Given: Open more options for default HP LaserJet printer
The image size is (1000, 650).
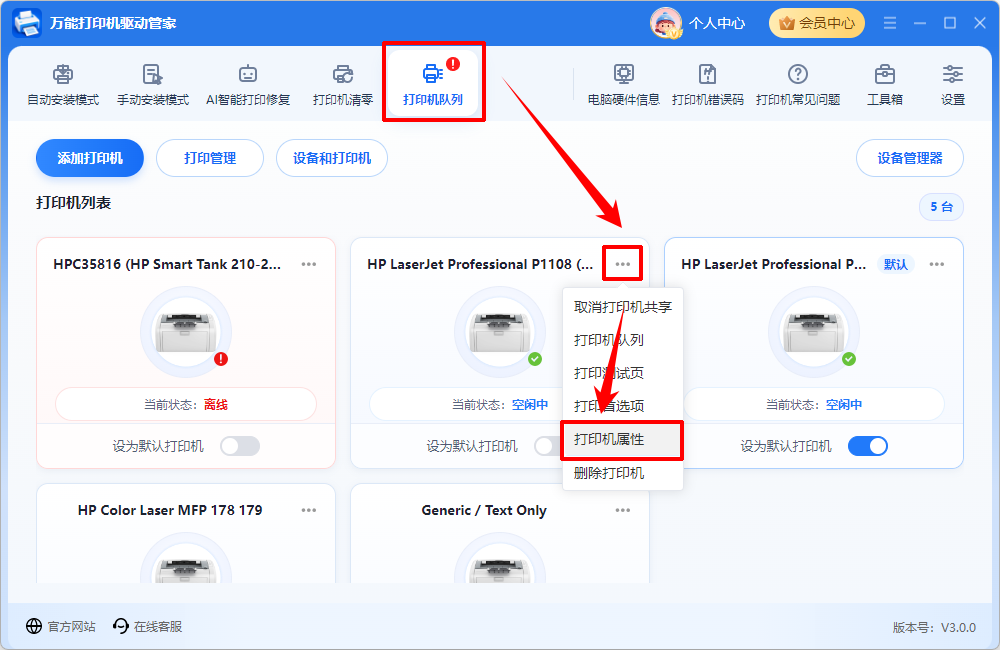Looking at the screenshot, I should click(936, 264).
